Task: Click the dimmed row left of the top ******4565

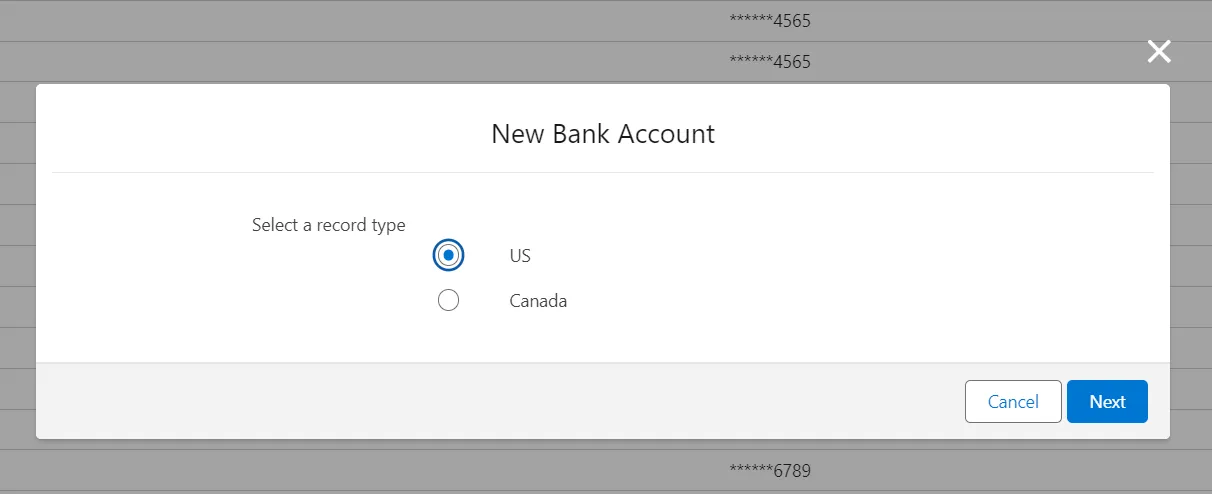Action: click(x=400, y=20)
